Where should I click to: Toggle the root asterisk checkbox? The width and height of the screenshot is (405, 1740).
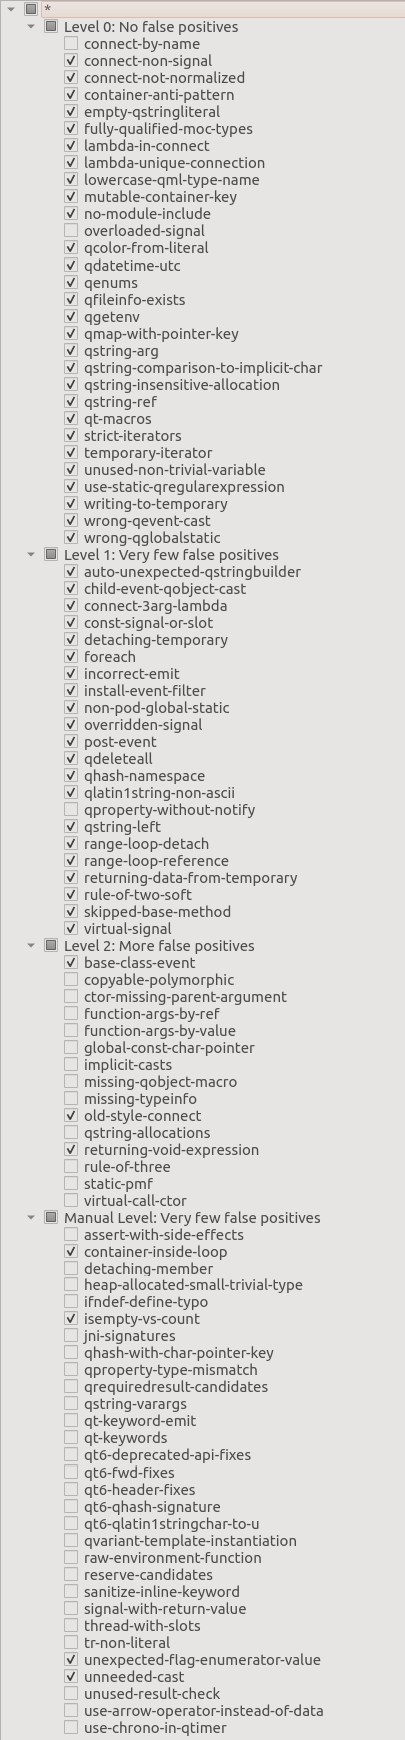(x=31, y=9)
